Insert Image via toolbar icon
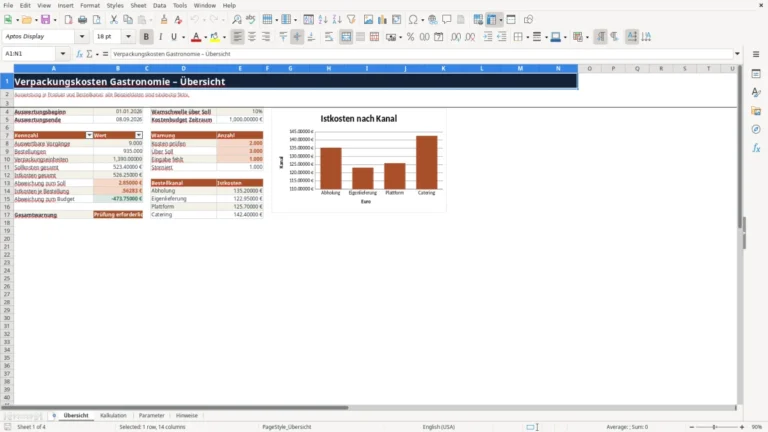768x432 pixels. point(368,20)
